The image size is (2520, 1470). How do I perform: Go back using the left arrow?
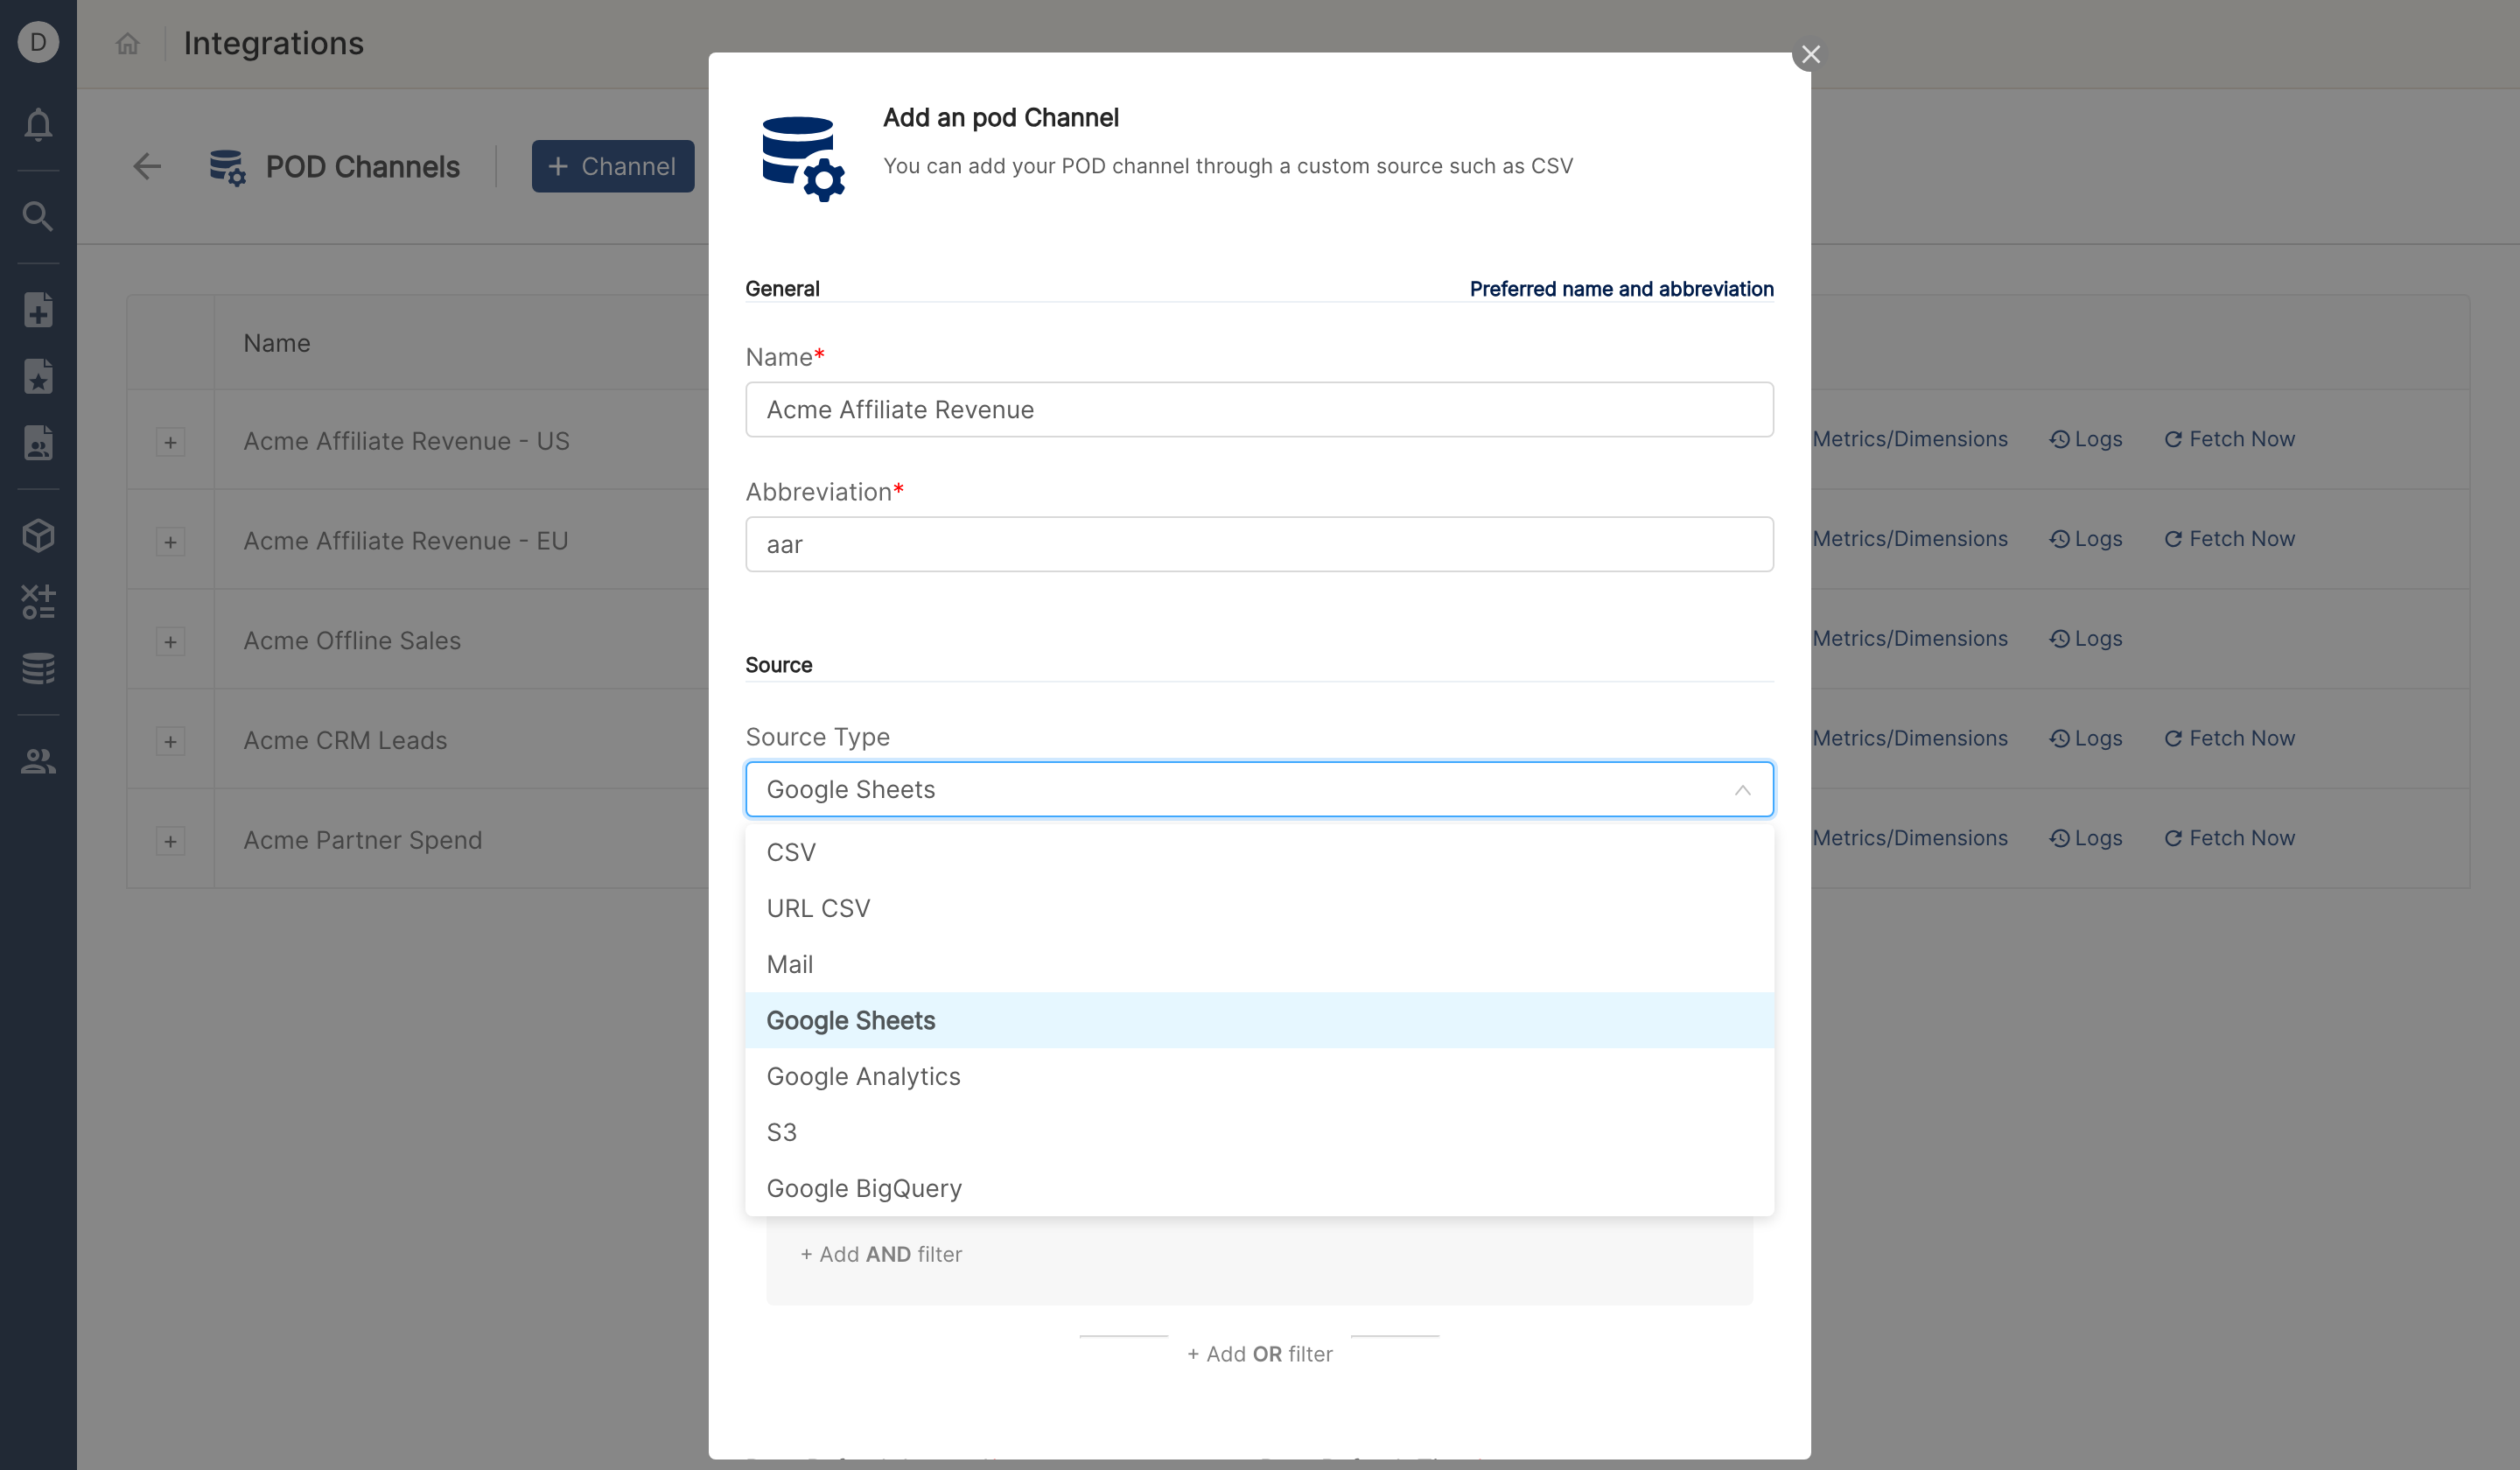147,166
